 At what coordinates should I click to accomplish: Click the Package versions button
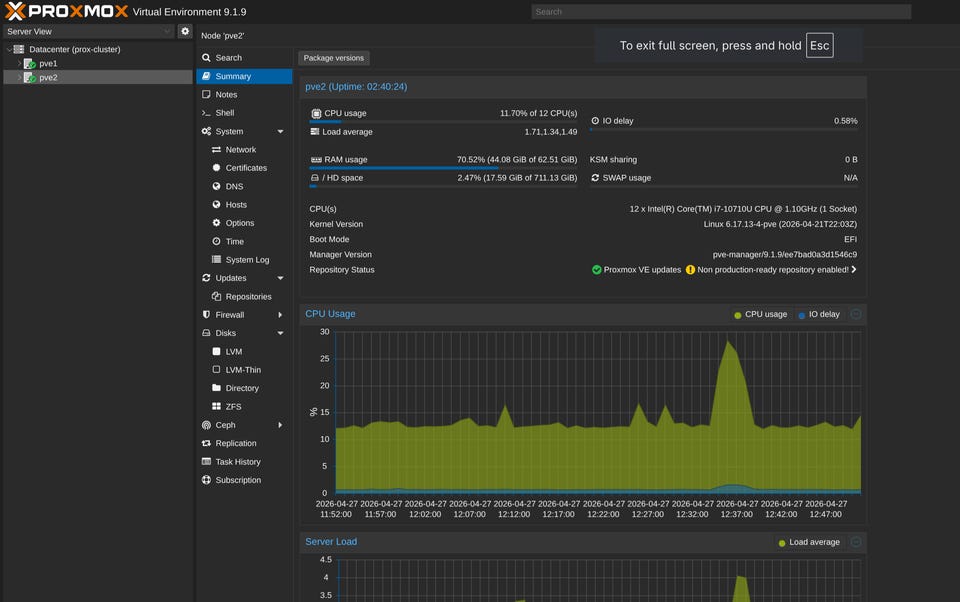(334, 58)
